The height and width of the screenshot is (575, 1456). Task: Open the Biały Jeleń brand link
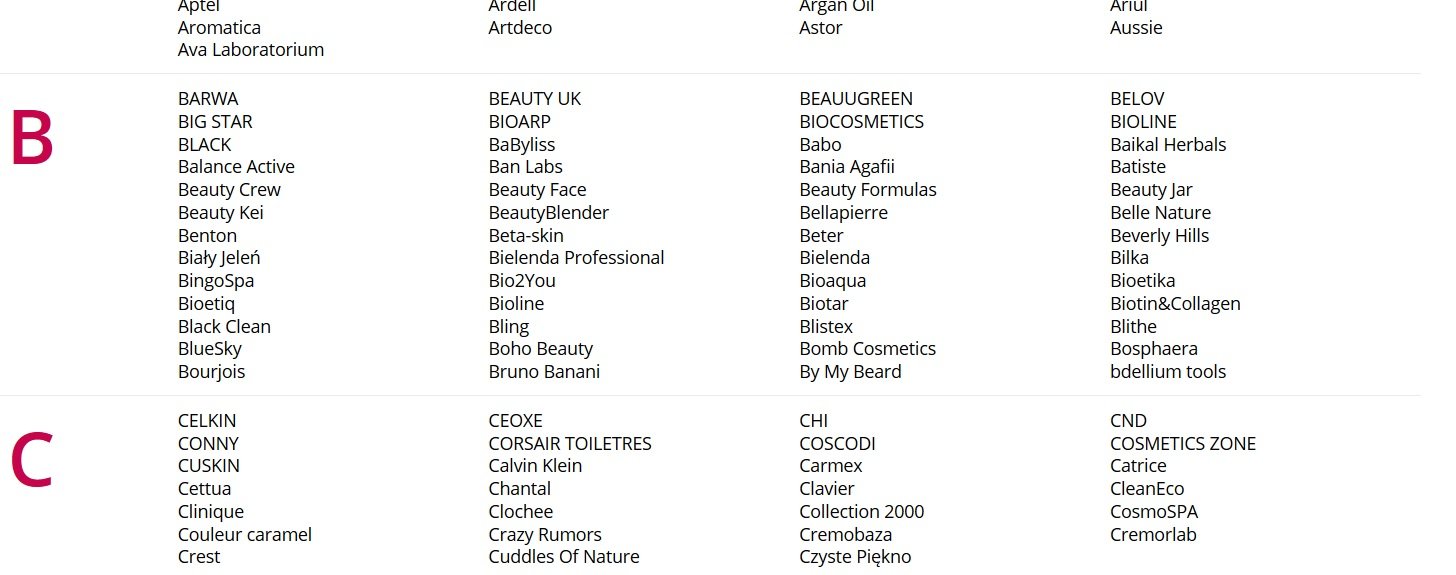[x=219, y=258]
